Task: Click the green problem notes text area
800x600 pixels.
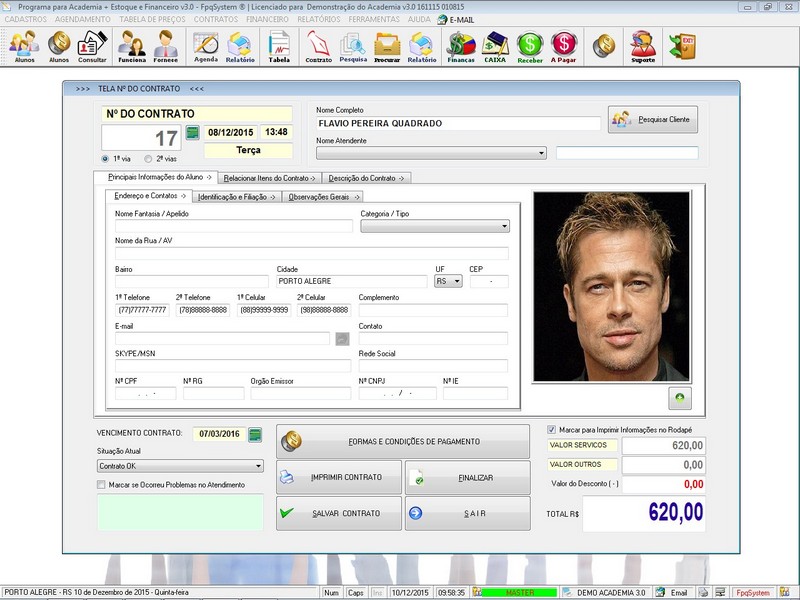Action: (x=180, y=512)
